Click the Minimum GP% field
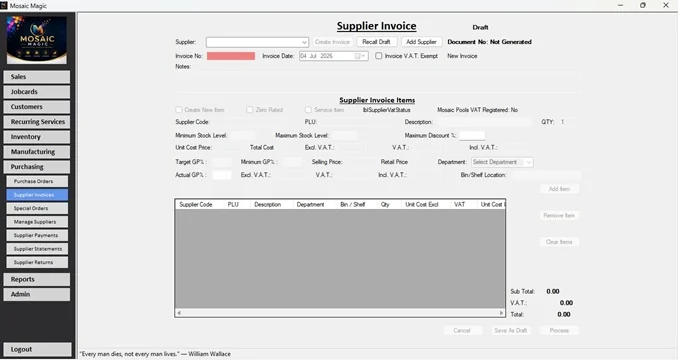Image resolution: width=678 pixels, height=360 pixels. coord(292,162)
